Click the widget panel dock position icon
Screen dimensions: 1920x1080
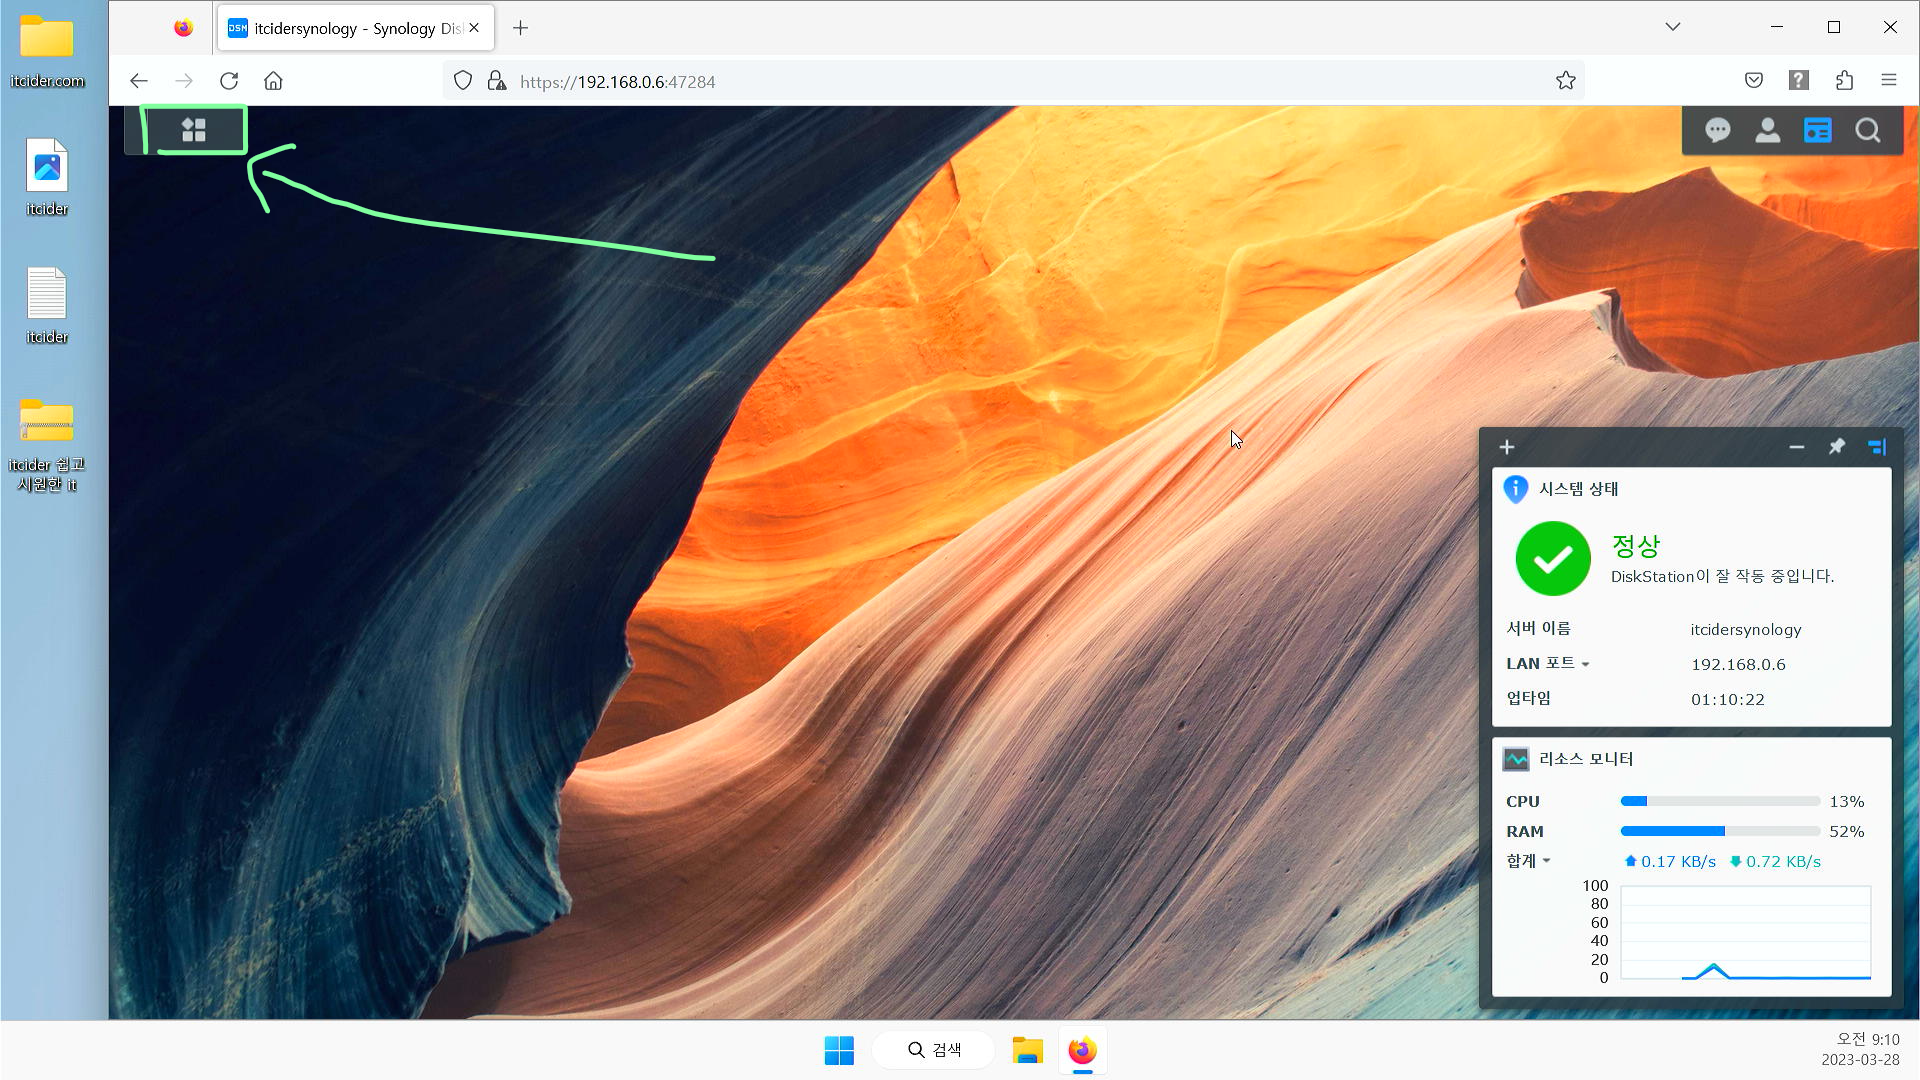coord(1876,447)
